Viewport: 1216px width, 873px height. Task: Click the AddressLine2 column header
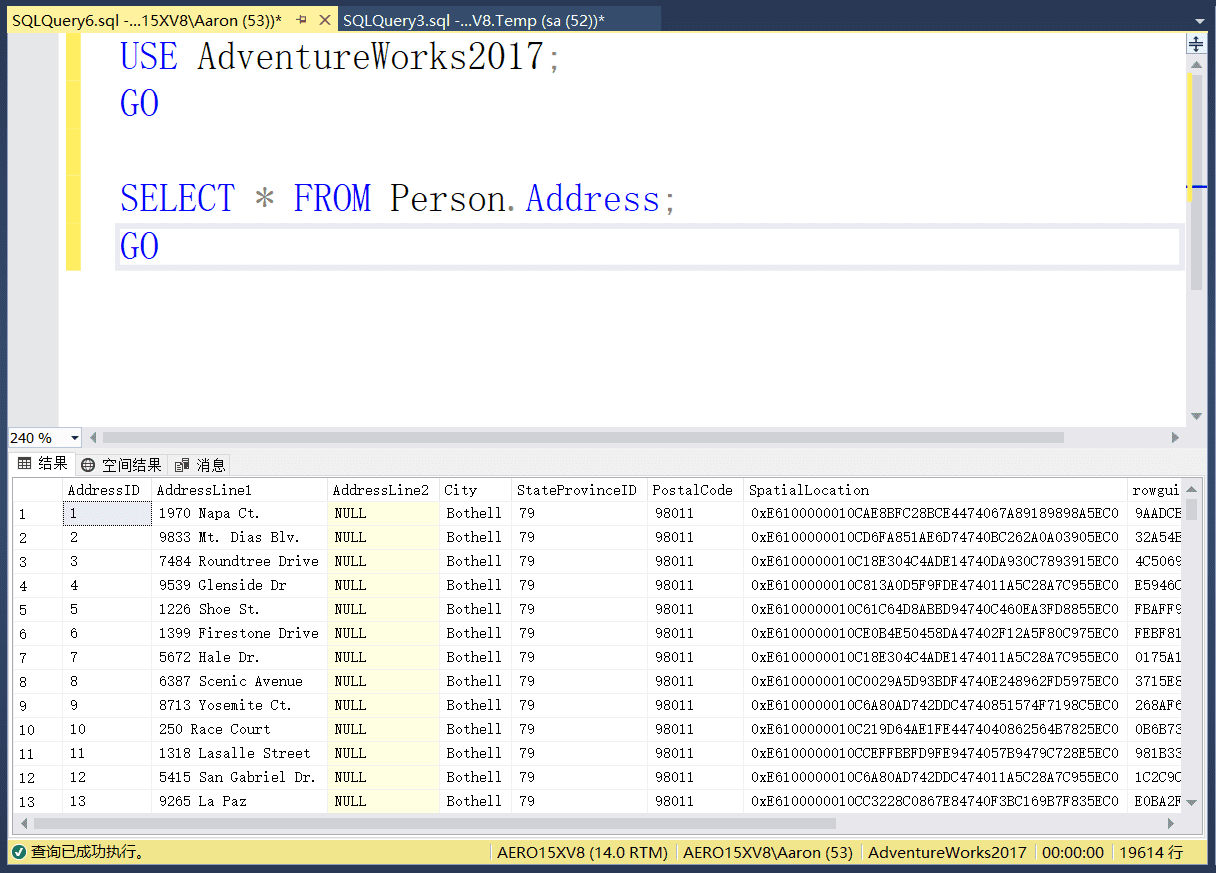pos(383,490)
